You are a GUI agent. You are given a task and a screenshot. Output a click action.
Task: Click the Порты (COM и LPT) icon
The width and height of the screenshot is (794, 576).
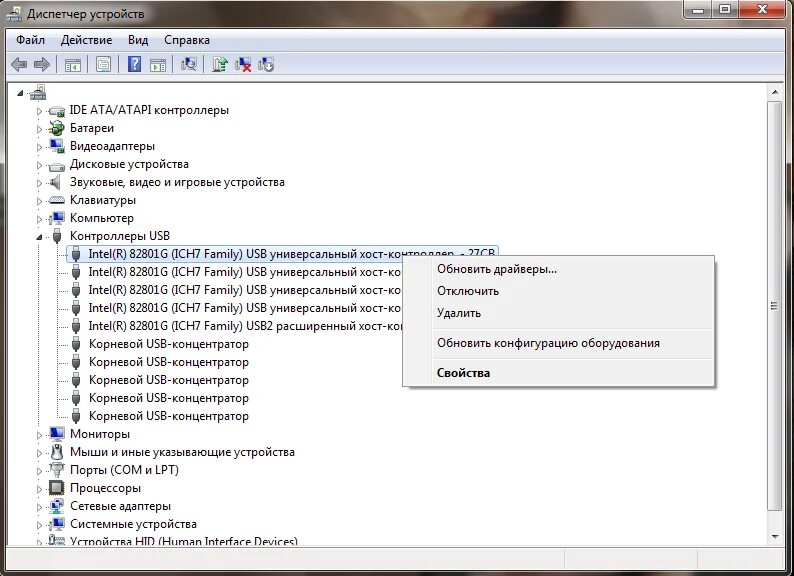point(57,470)
